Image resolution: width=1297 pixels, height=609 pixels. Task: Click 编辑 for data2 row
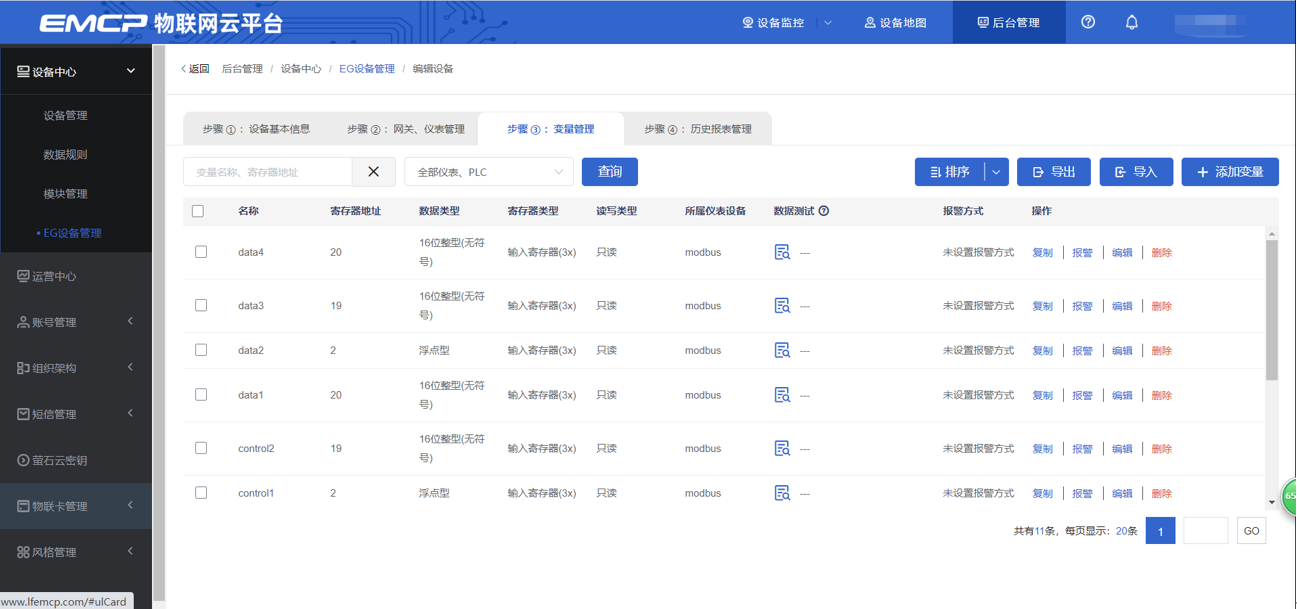click(1122, 351)
